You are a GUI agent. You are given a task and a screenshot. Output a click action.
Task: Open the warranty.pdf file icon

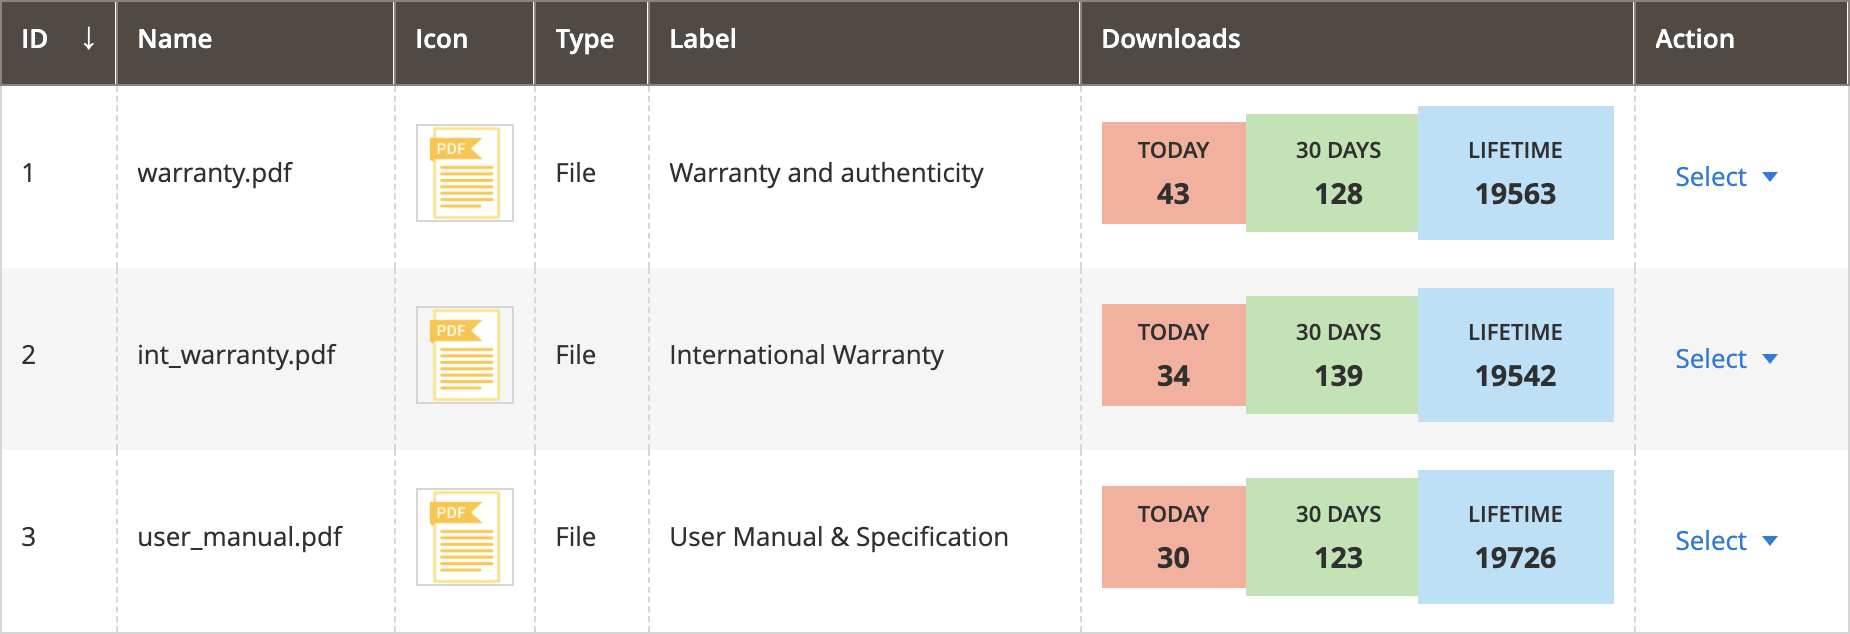(x=462, y=172)
